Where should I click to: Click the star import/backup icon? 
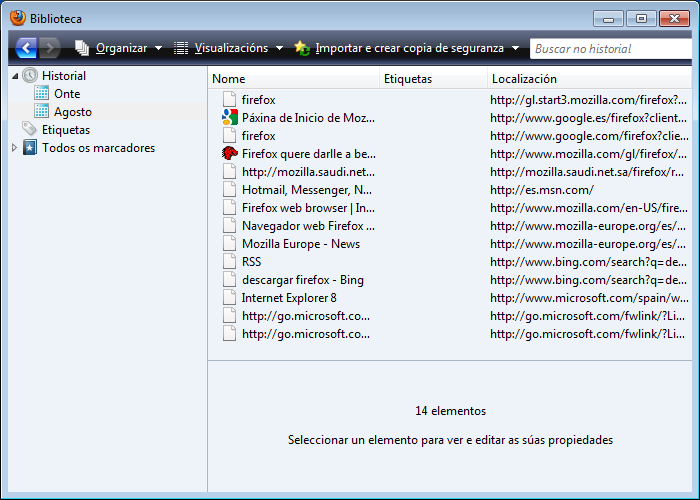(x=302, y=48)
